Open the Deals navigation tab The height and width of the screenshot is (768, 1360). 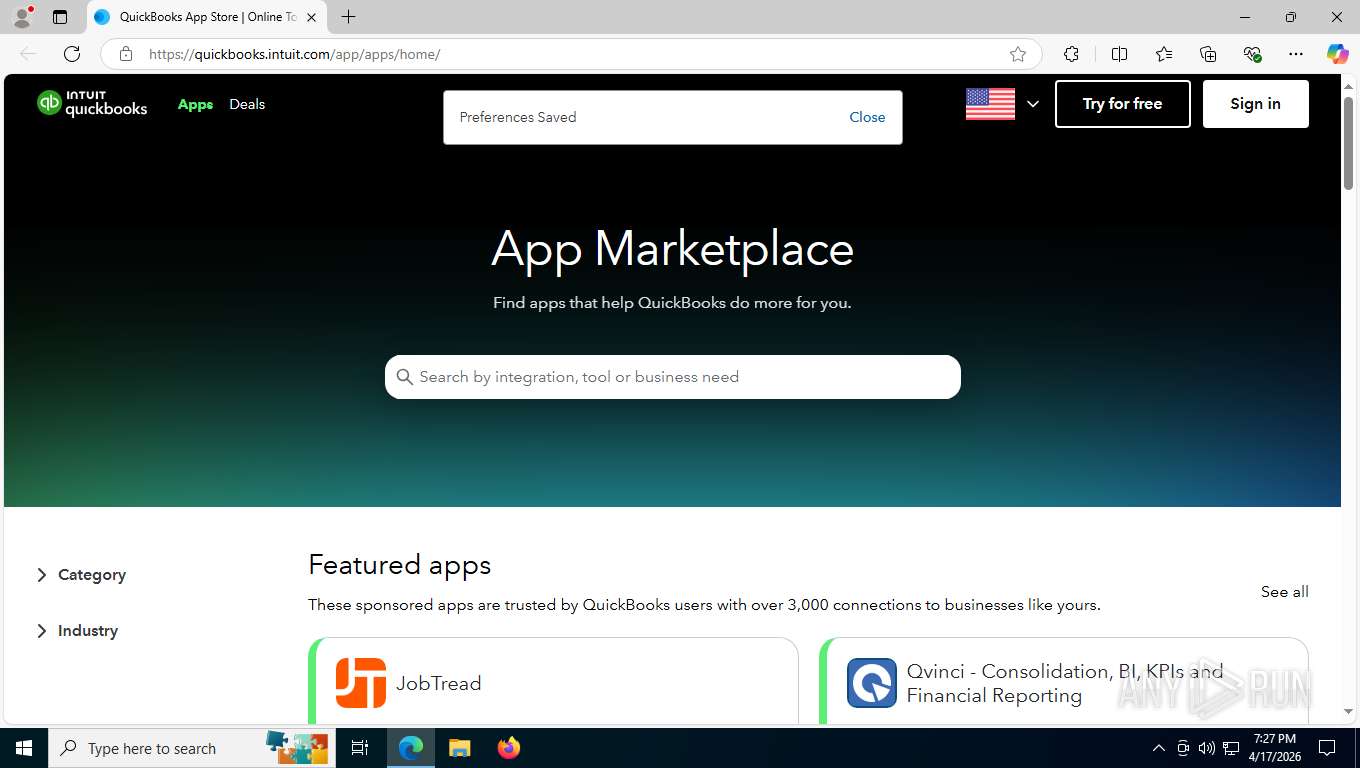[247, 104]
